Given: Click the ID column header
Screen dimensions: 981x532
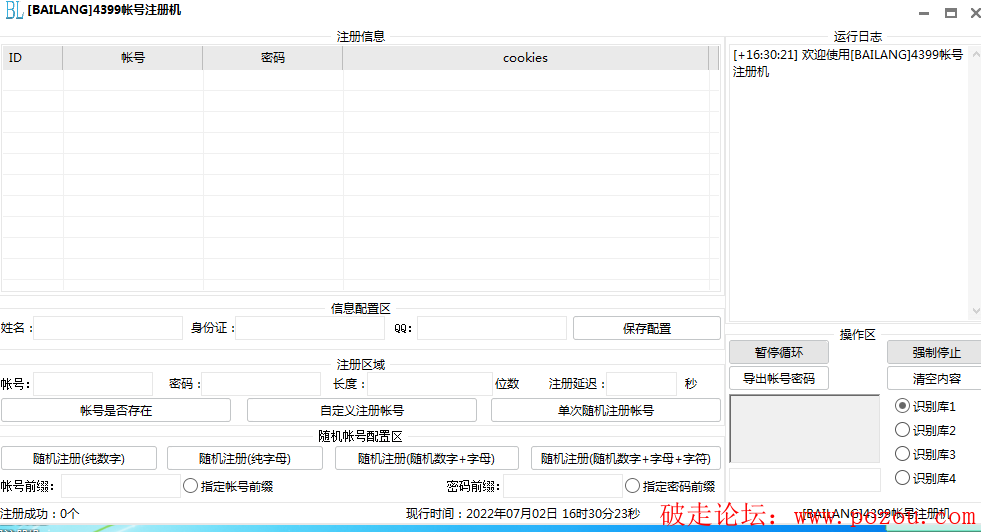Looking at the screenshot, I should [32, 58].
